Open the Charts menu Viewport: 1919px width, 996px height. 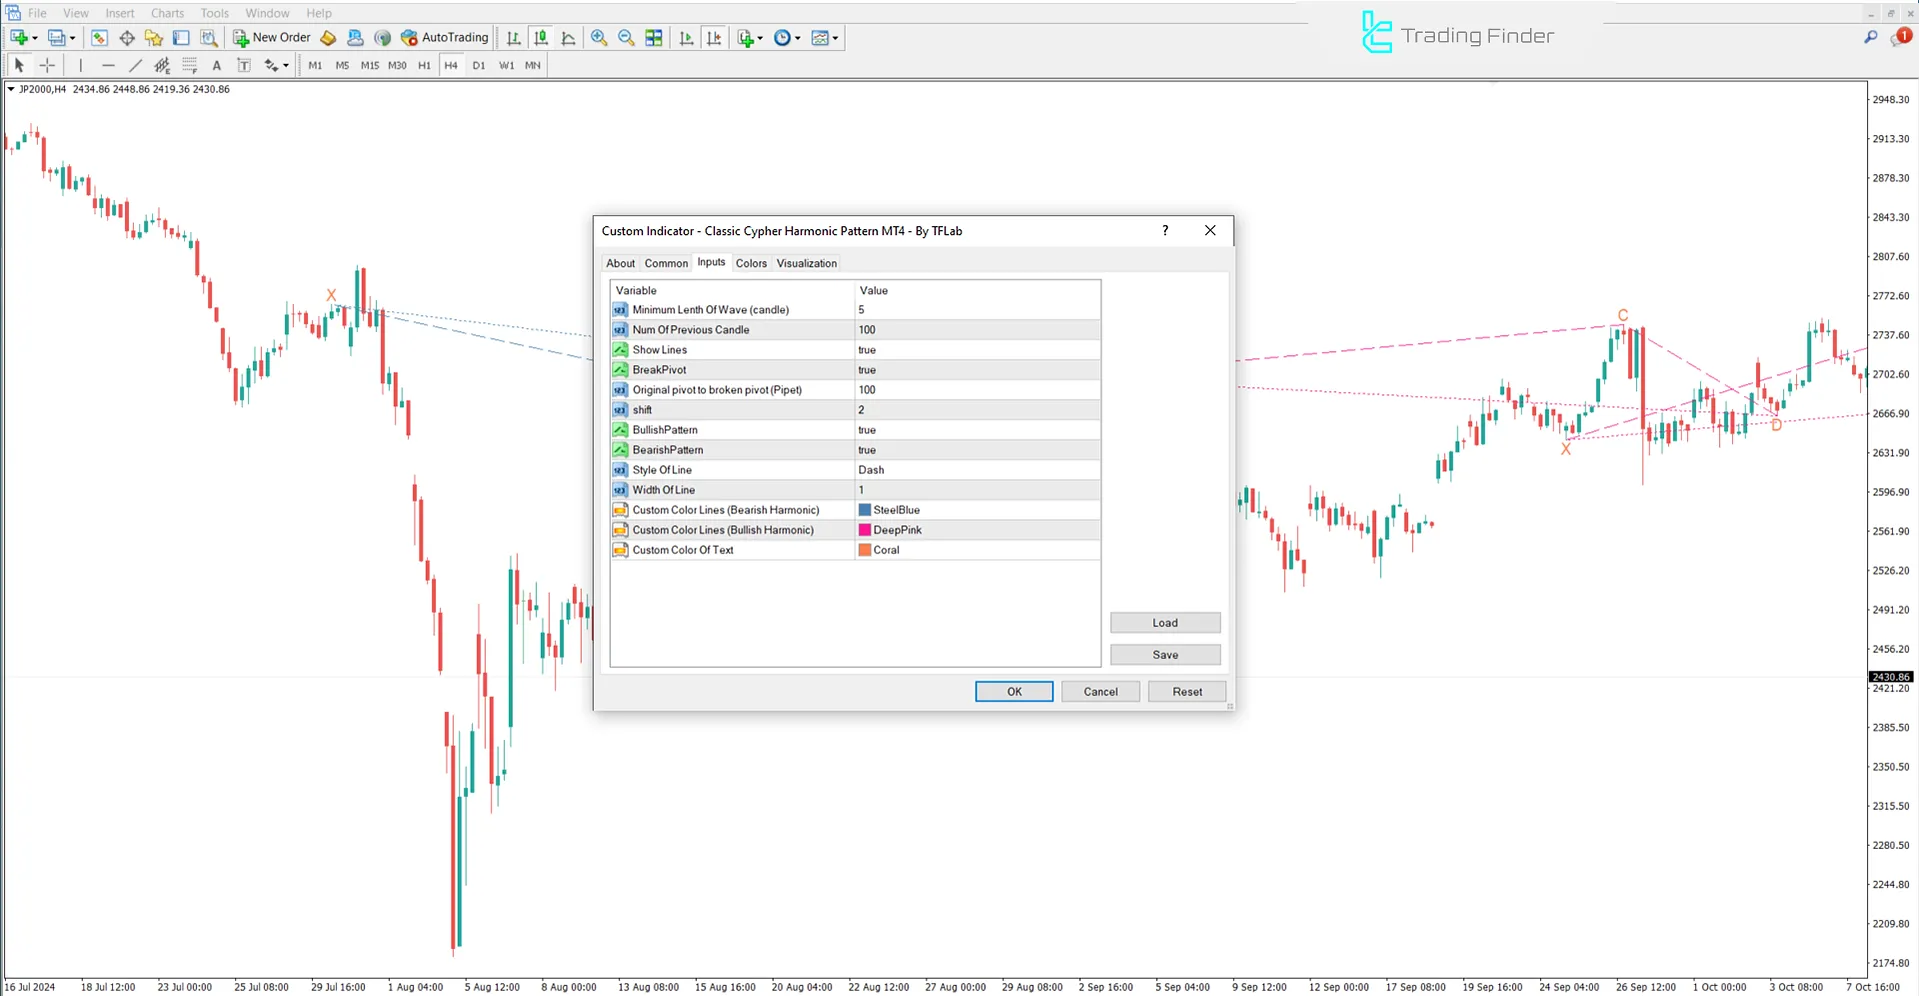click(x=166, y=13)
